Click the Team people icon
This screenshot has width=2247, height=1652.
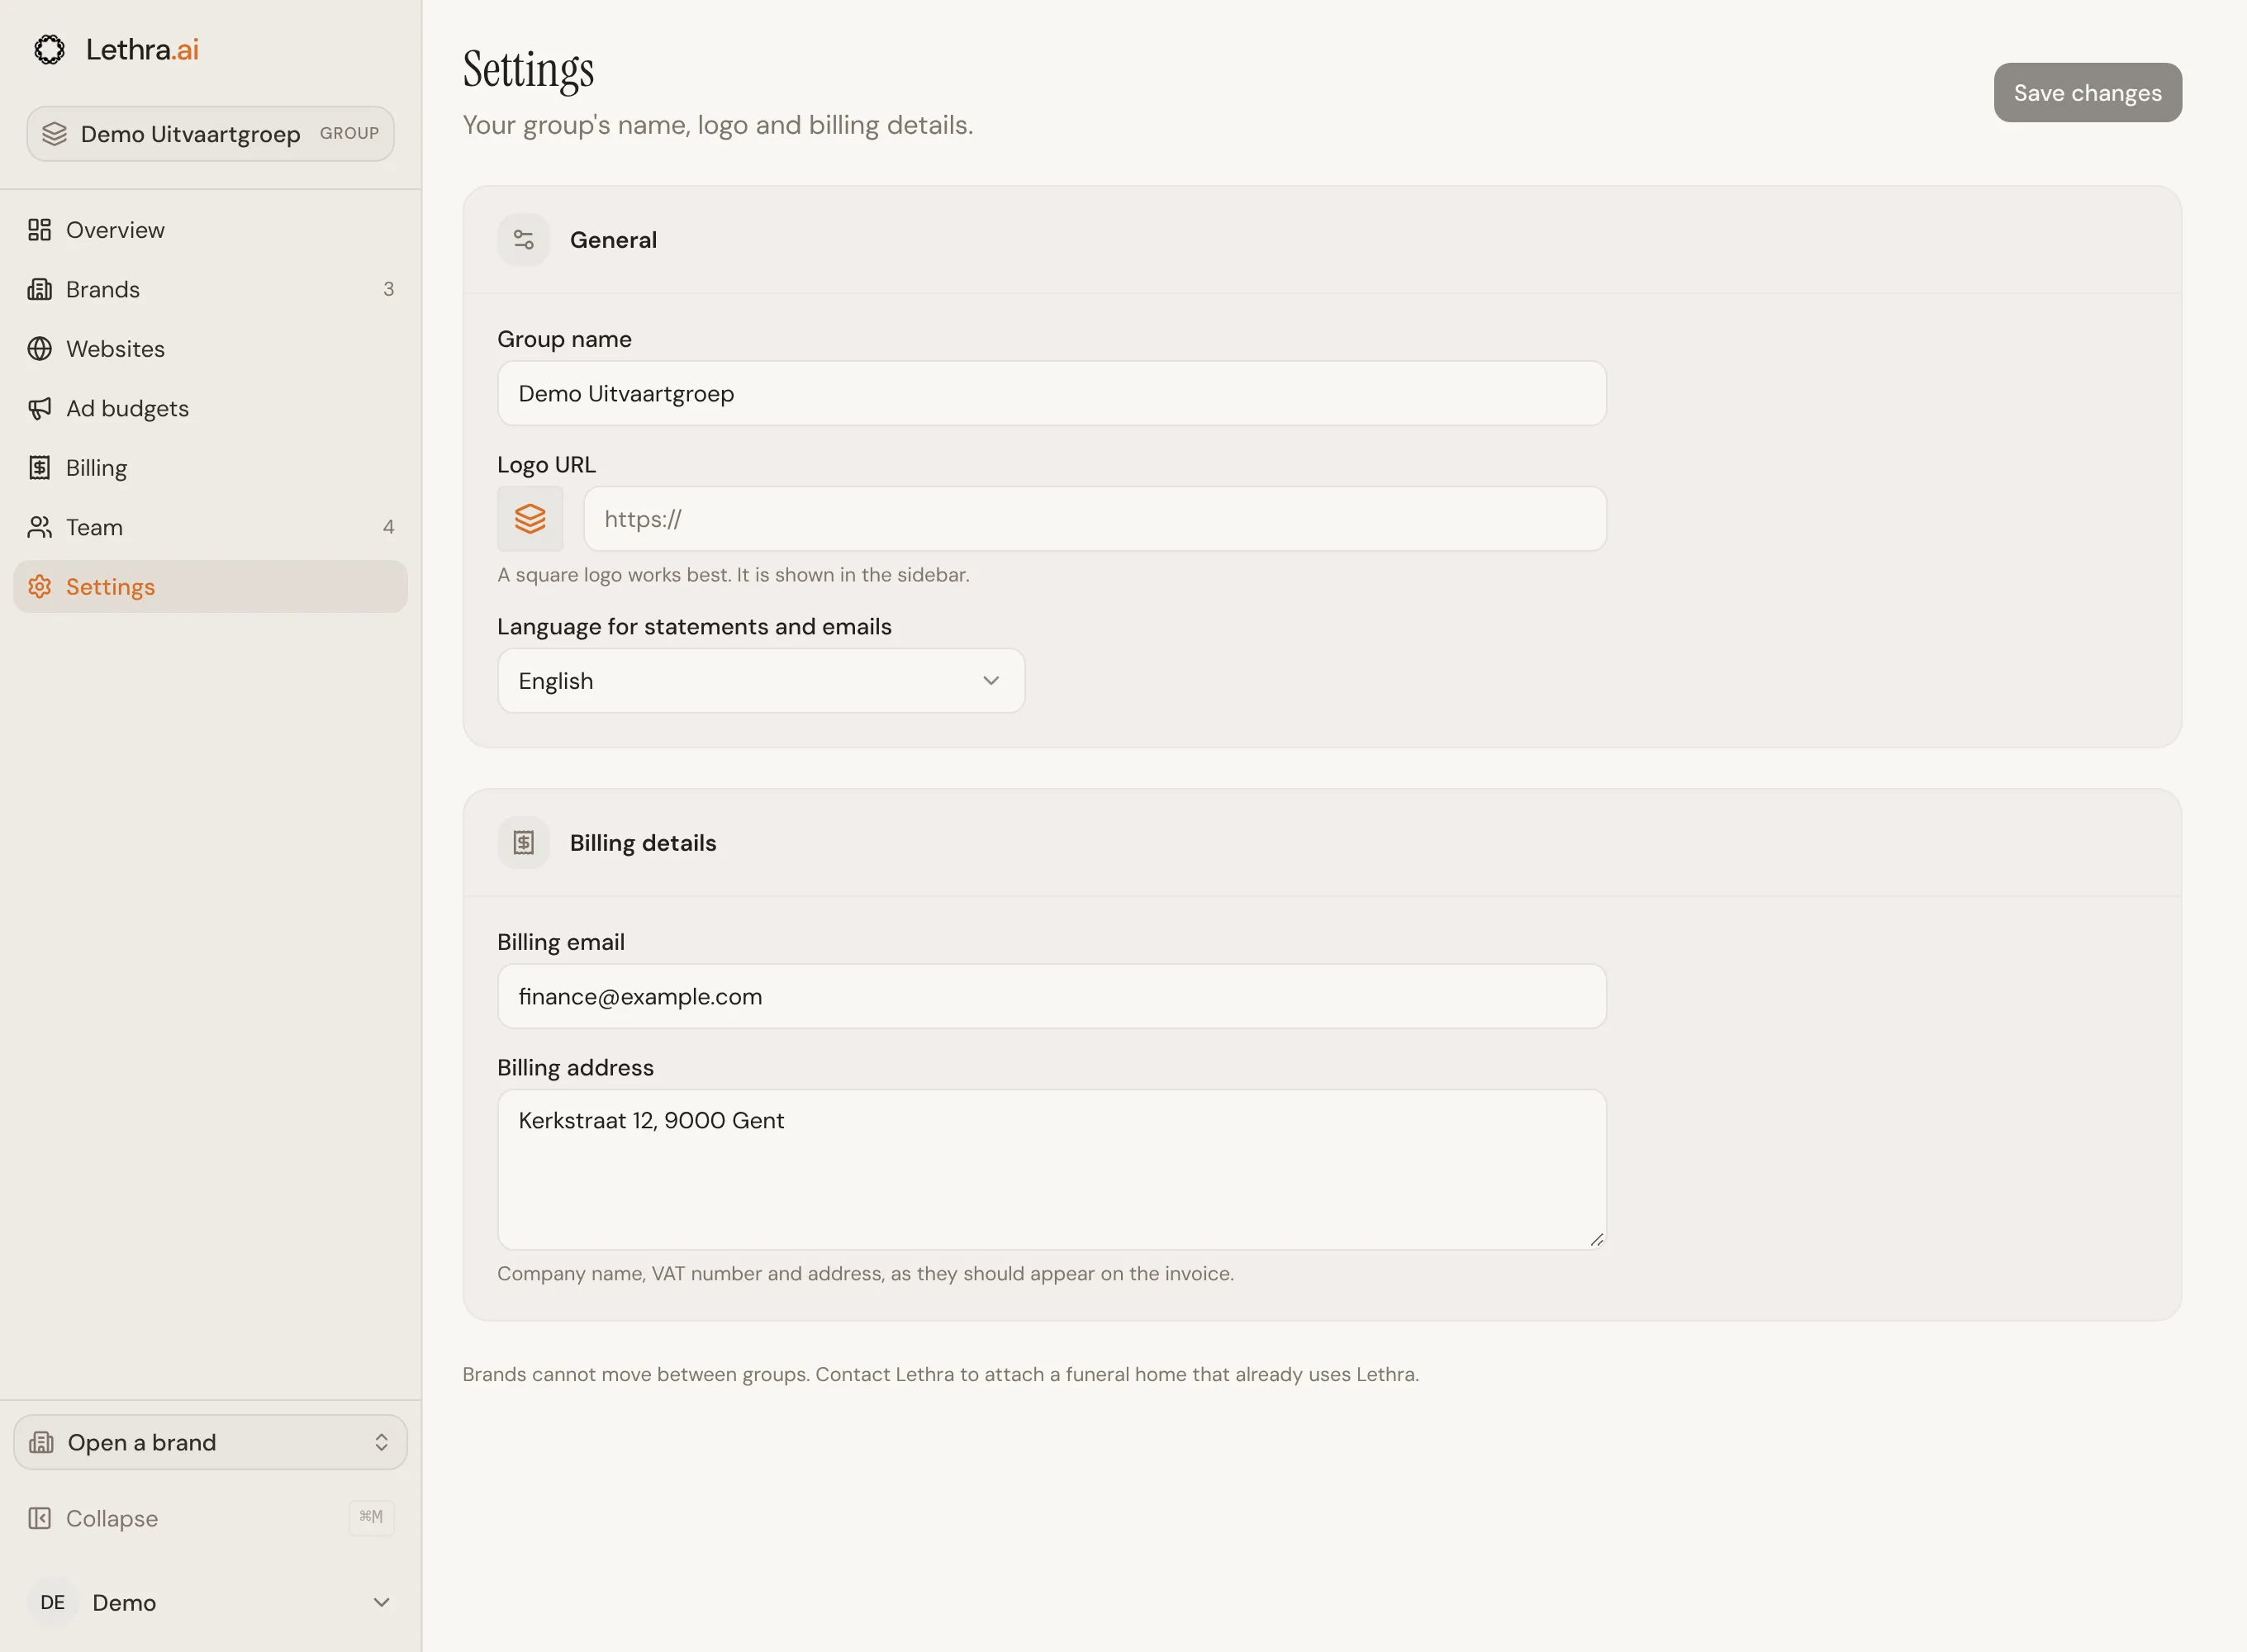(39, 527)
